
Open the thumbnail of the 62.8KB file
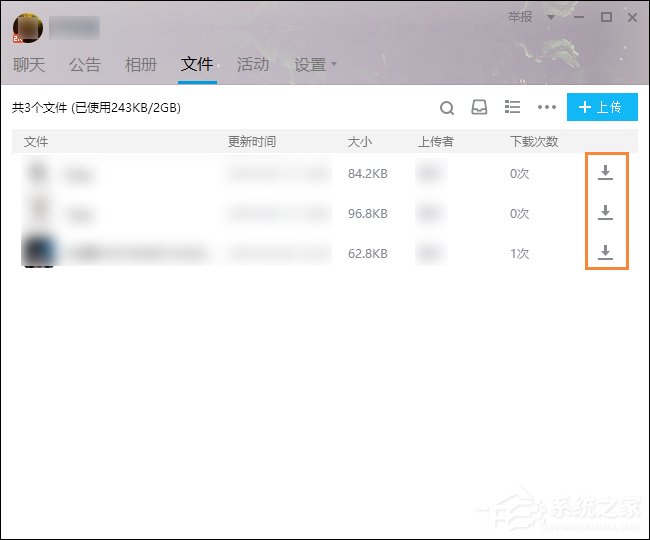click(39, 252)
